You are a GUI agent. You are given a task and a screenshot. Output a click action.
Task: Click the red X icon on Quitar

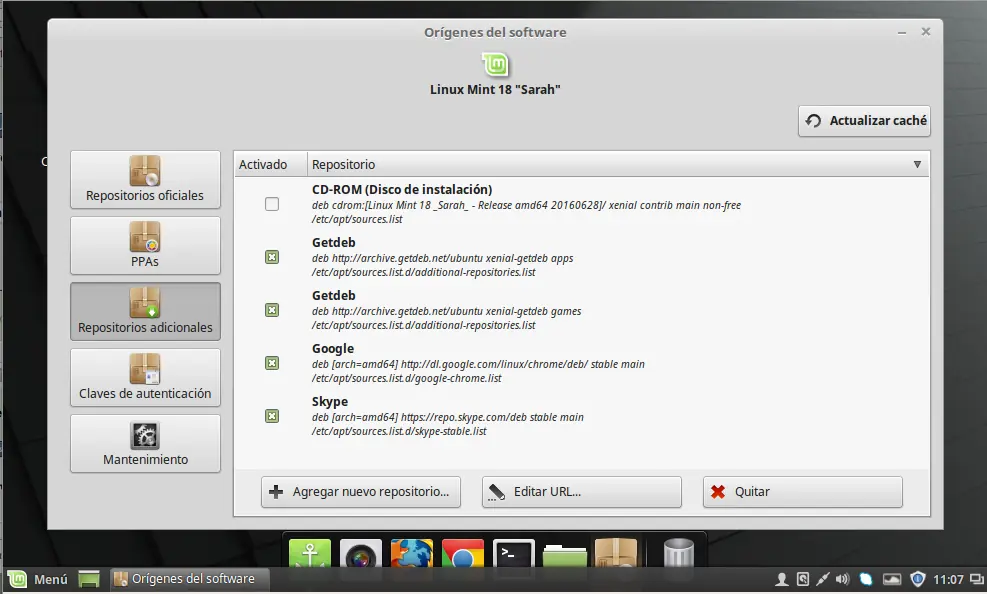[x=718, y=491]
